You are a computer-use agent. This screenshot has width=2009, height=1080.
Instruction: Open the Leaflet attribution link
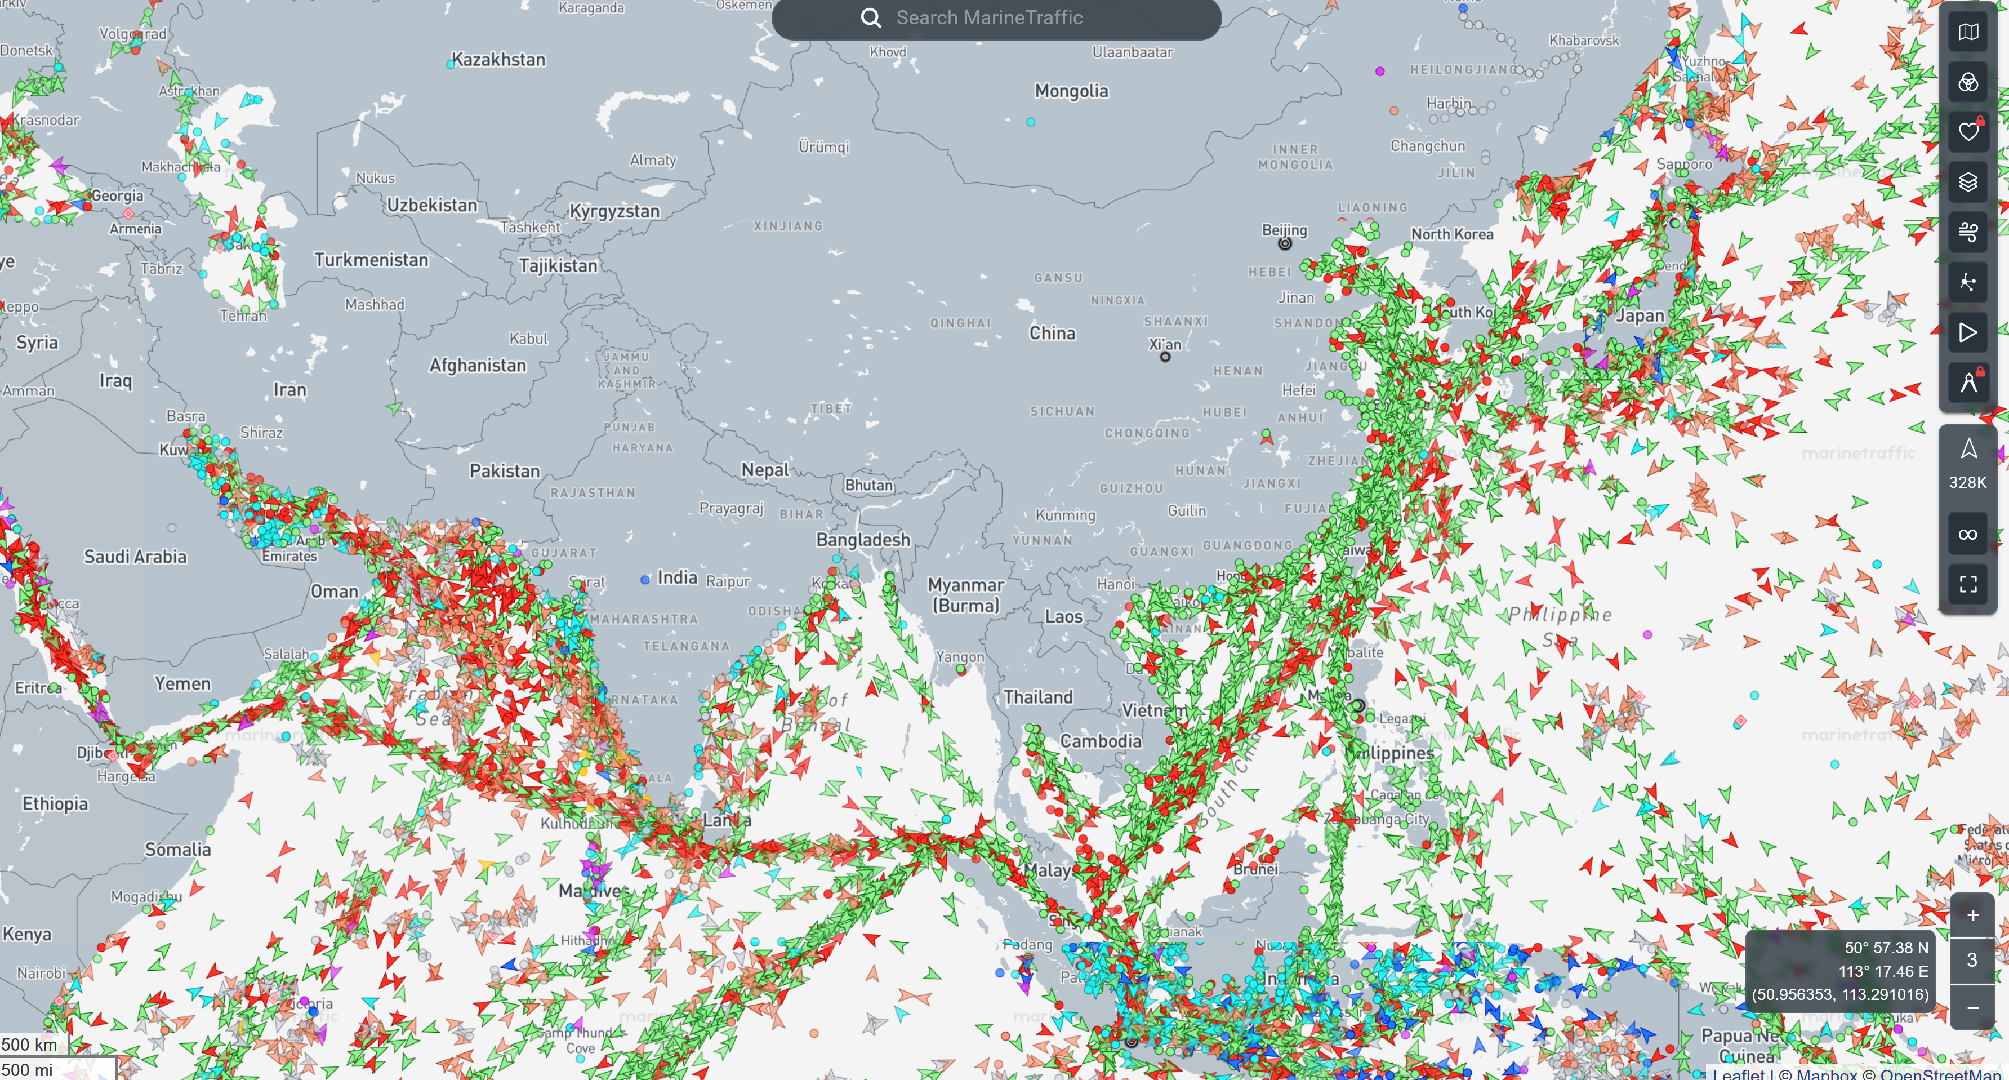[1738, 1074]
